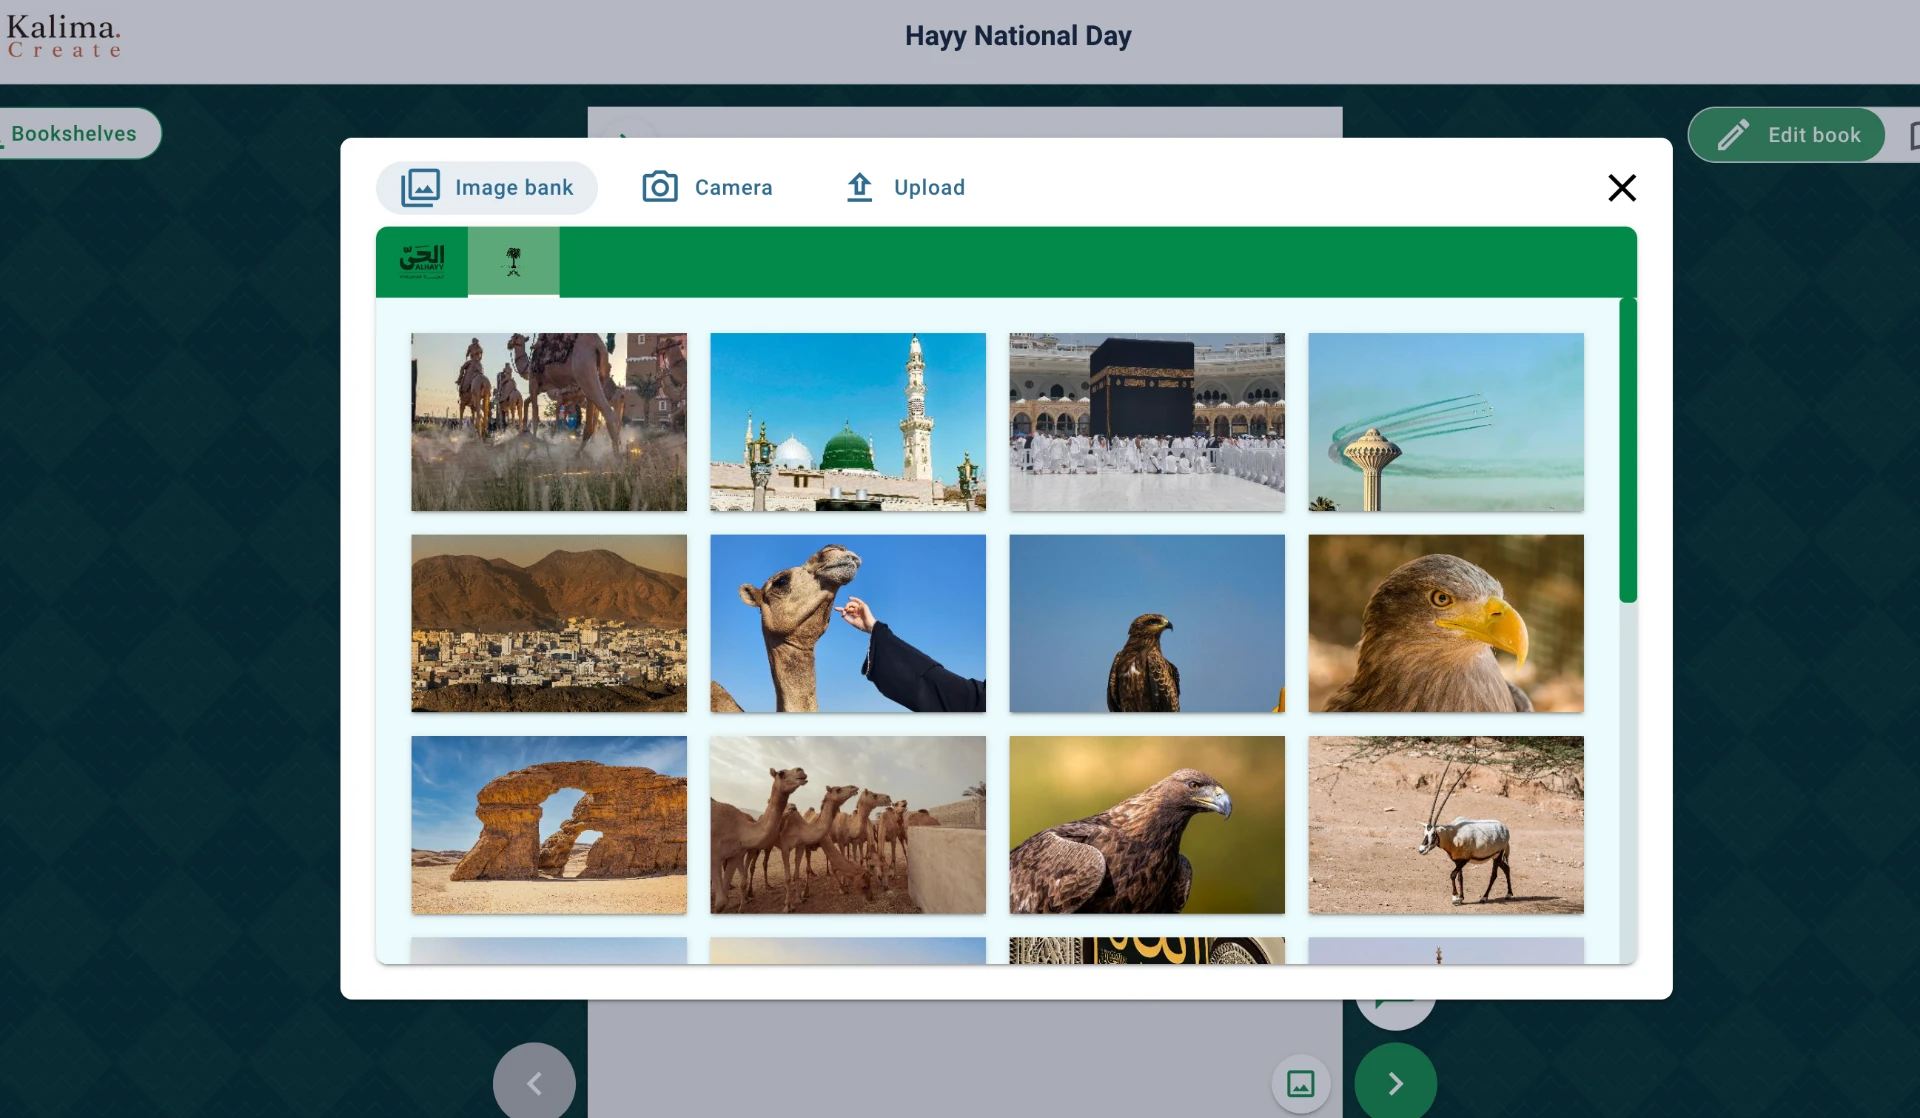Click the image bank scrollbar handle

[1628, 450]
